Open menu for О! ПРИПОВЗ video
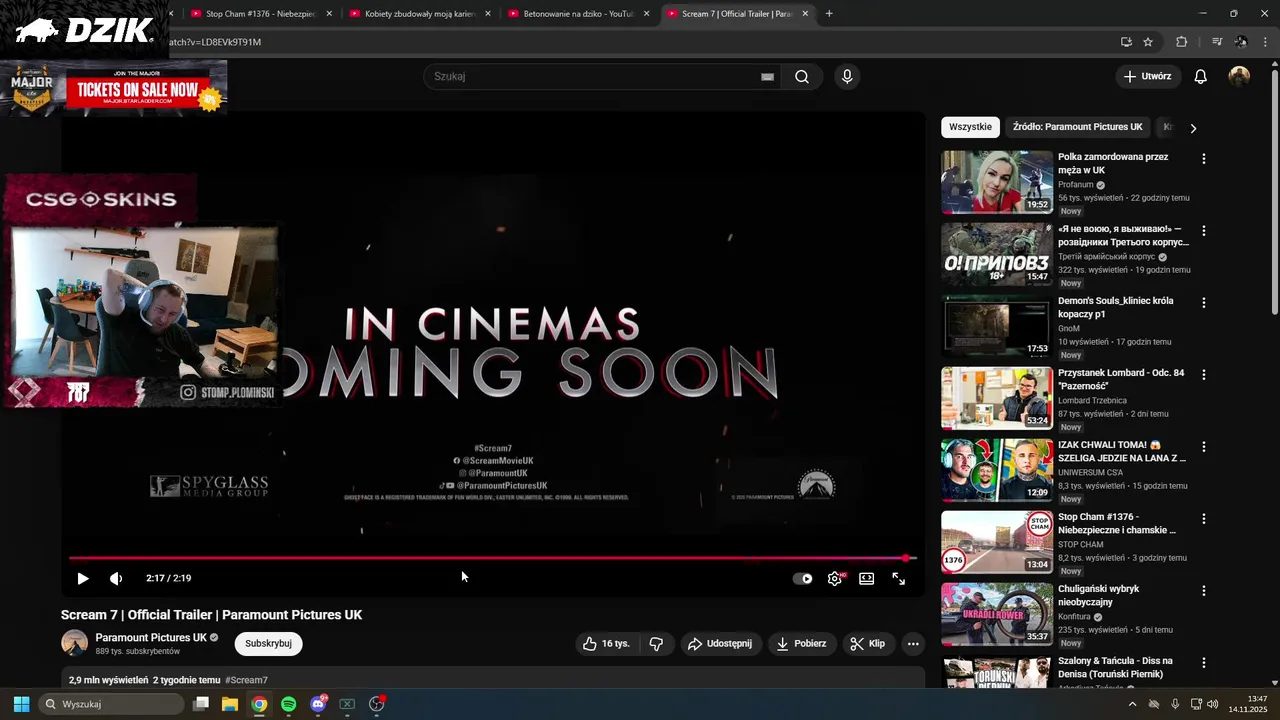The height and width of the screenshot is (720, 1280). 1203,231
